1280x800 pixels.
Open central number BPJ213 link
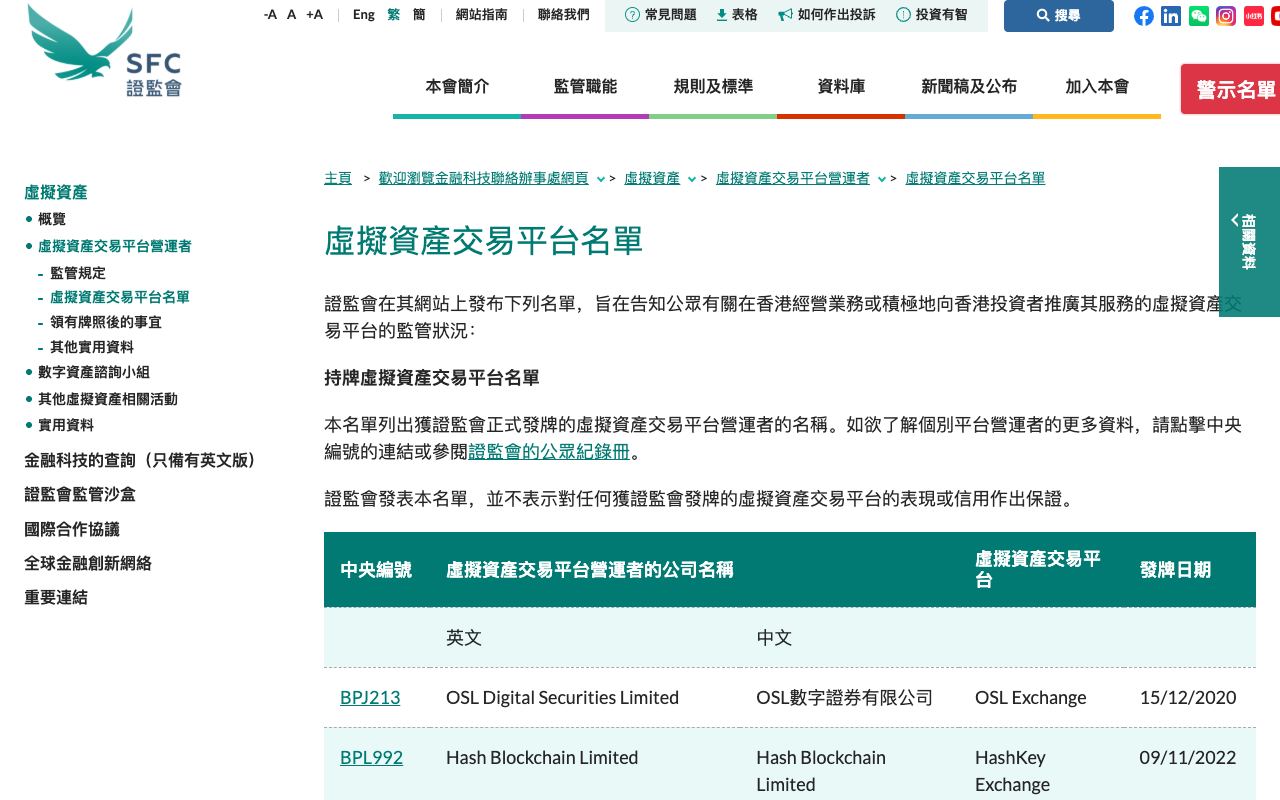click(370, 698)
